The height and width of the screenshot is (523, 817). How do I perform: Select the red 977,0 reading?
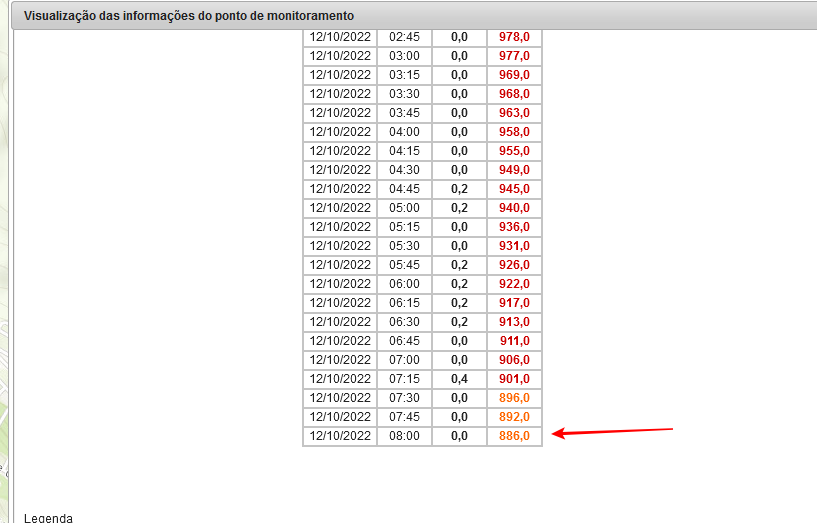click(x=514, y=56)
